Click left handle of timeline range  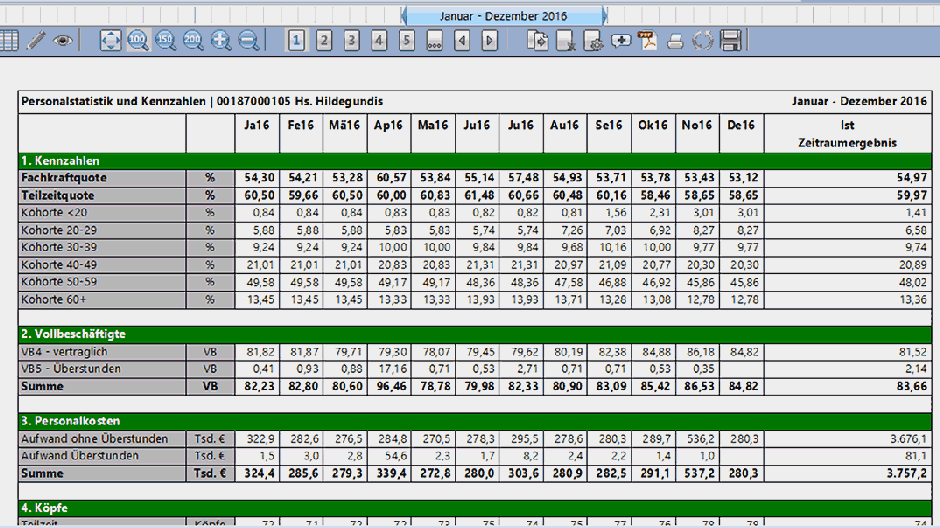click(x=403, y=16)
